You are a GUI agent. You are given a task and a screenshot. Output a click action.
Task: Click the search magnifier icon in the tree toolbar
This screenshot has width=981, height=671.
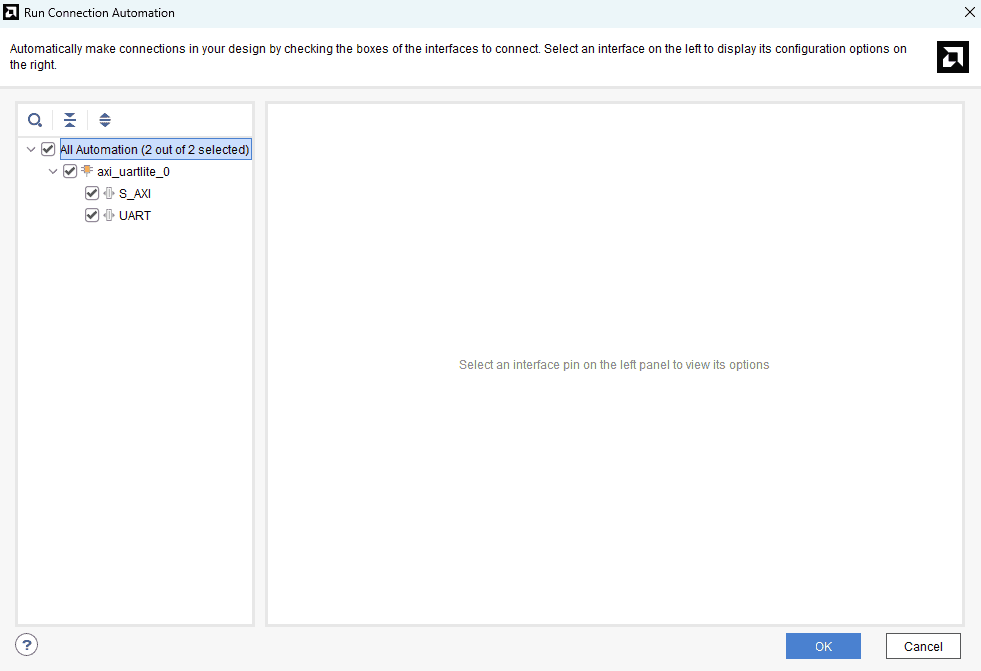coord(35,120)
